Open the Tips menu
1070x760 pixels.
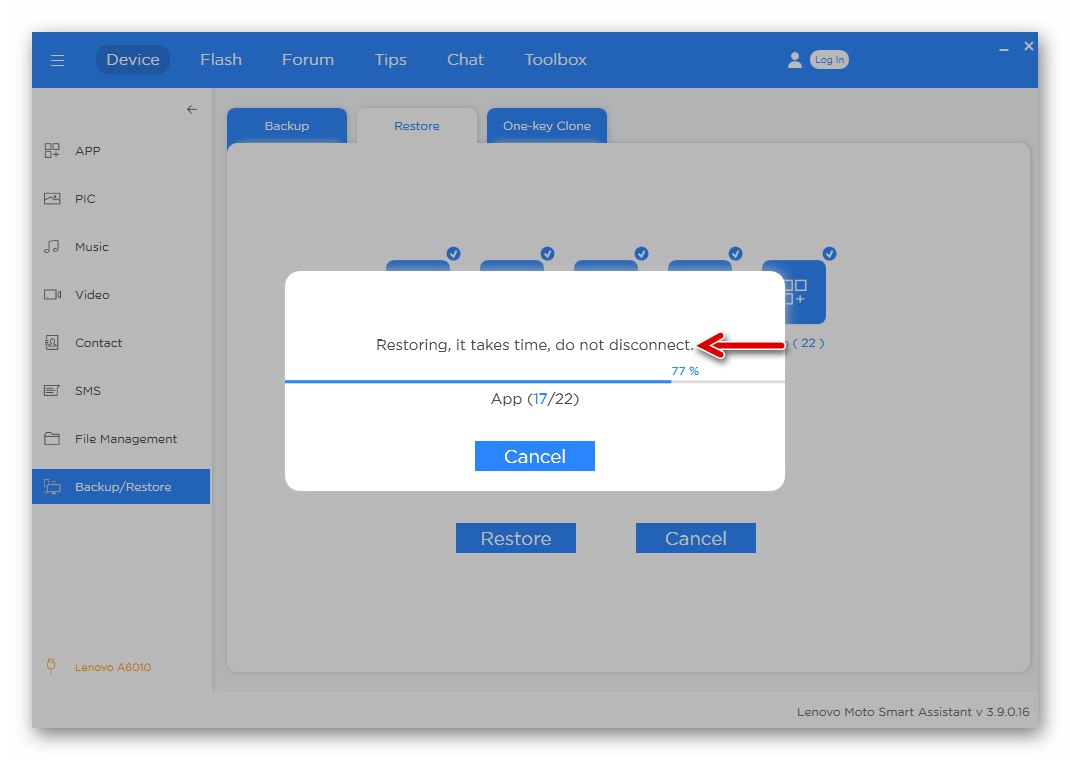(x=390, y=59)
